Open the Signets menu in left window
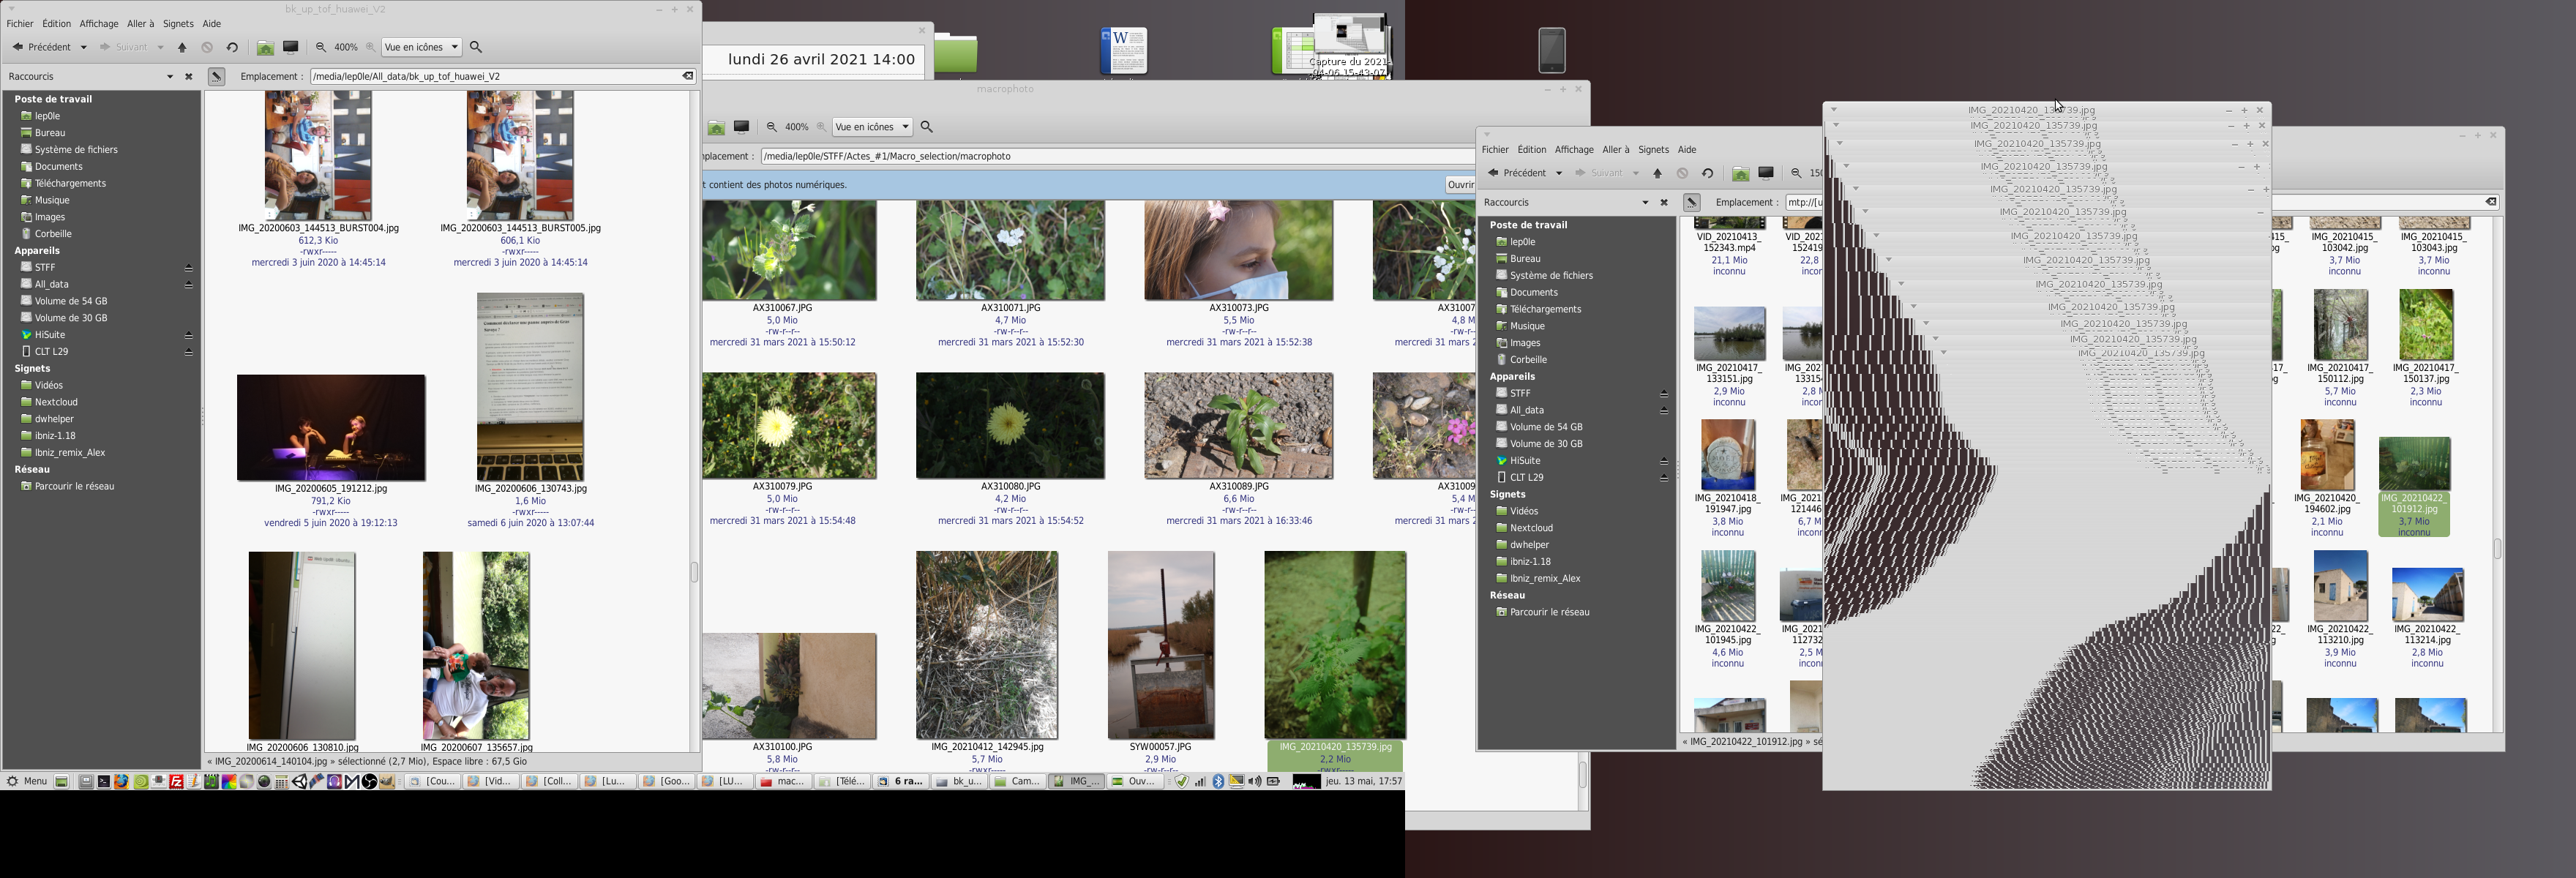Viewport: 2576px width, 878px height. tap(178, 23)
